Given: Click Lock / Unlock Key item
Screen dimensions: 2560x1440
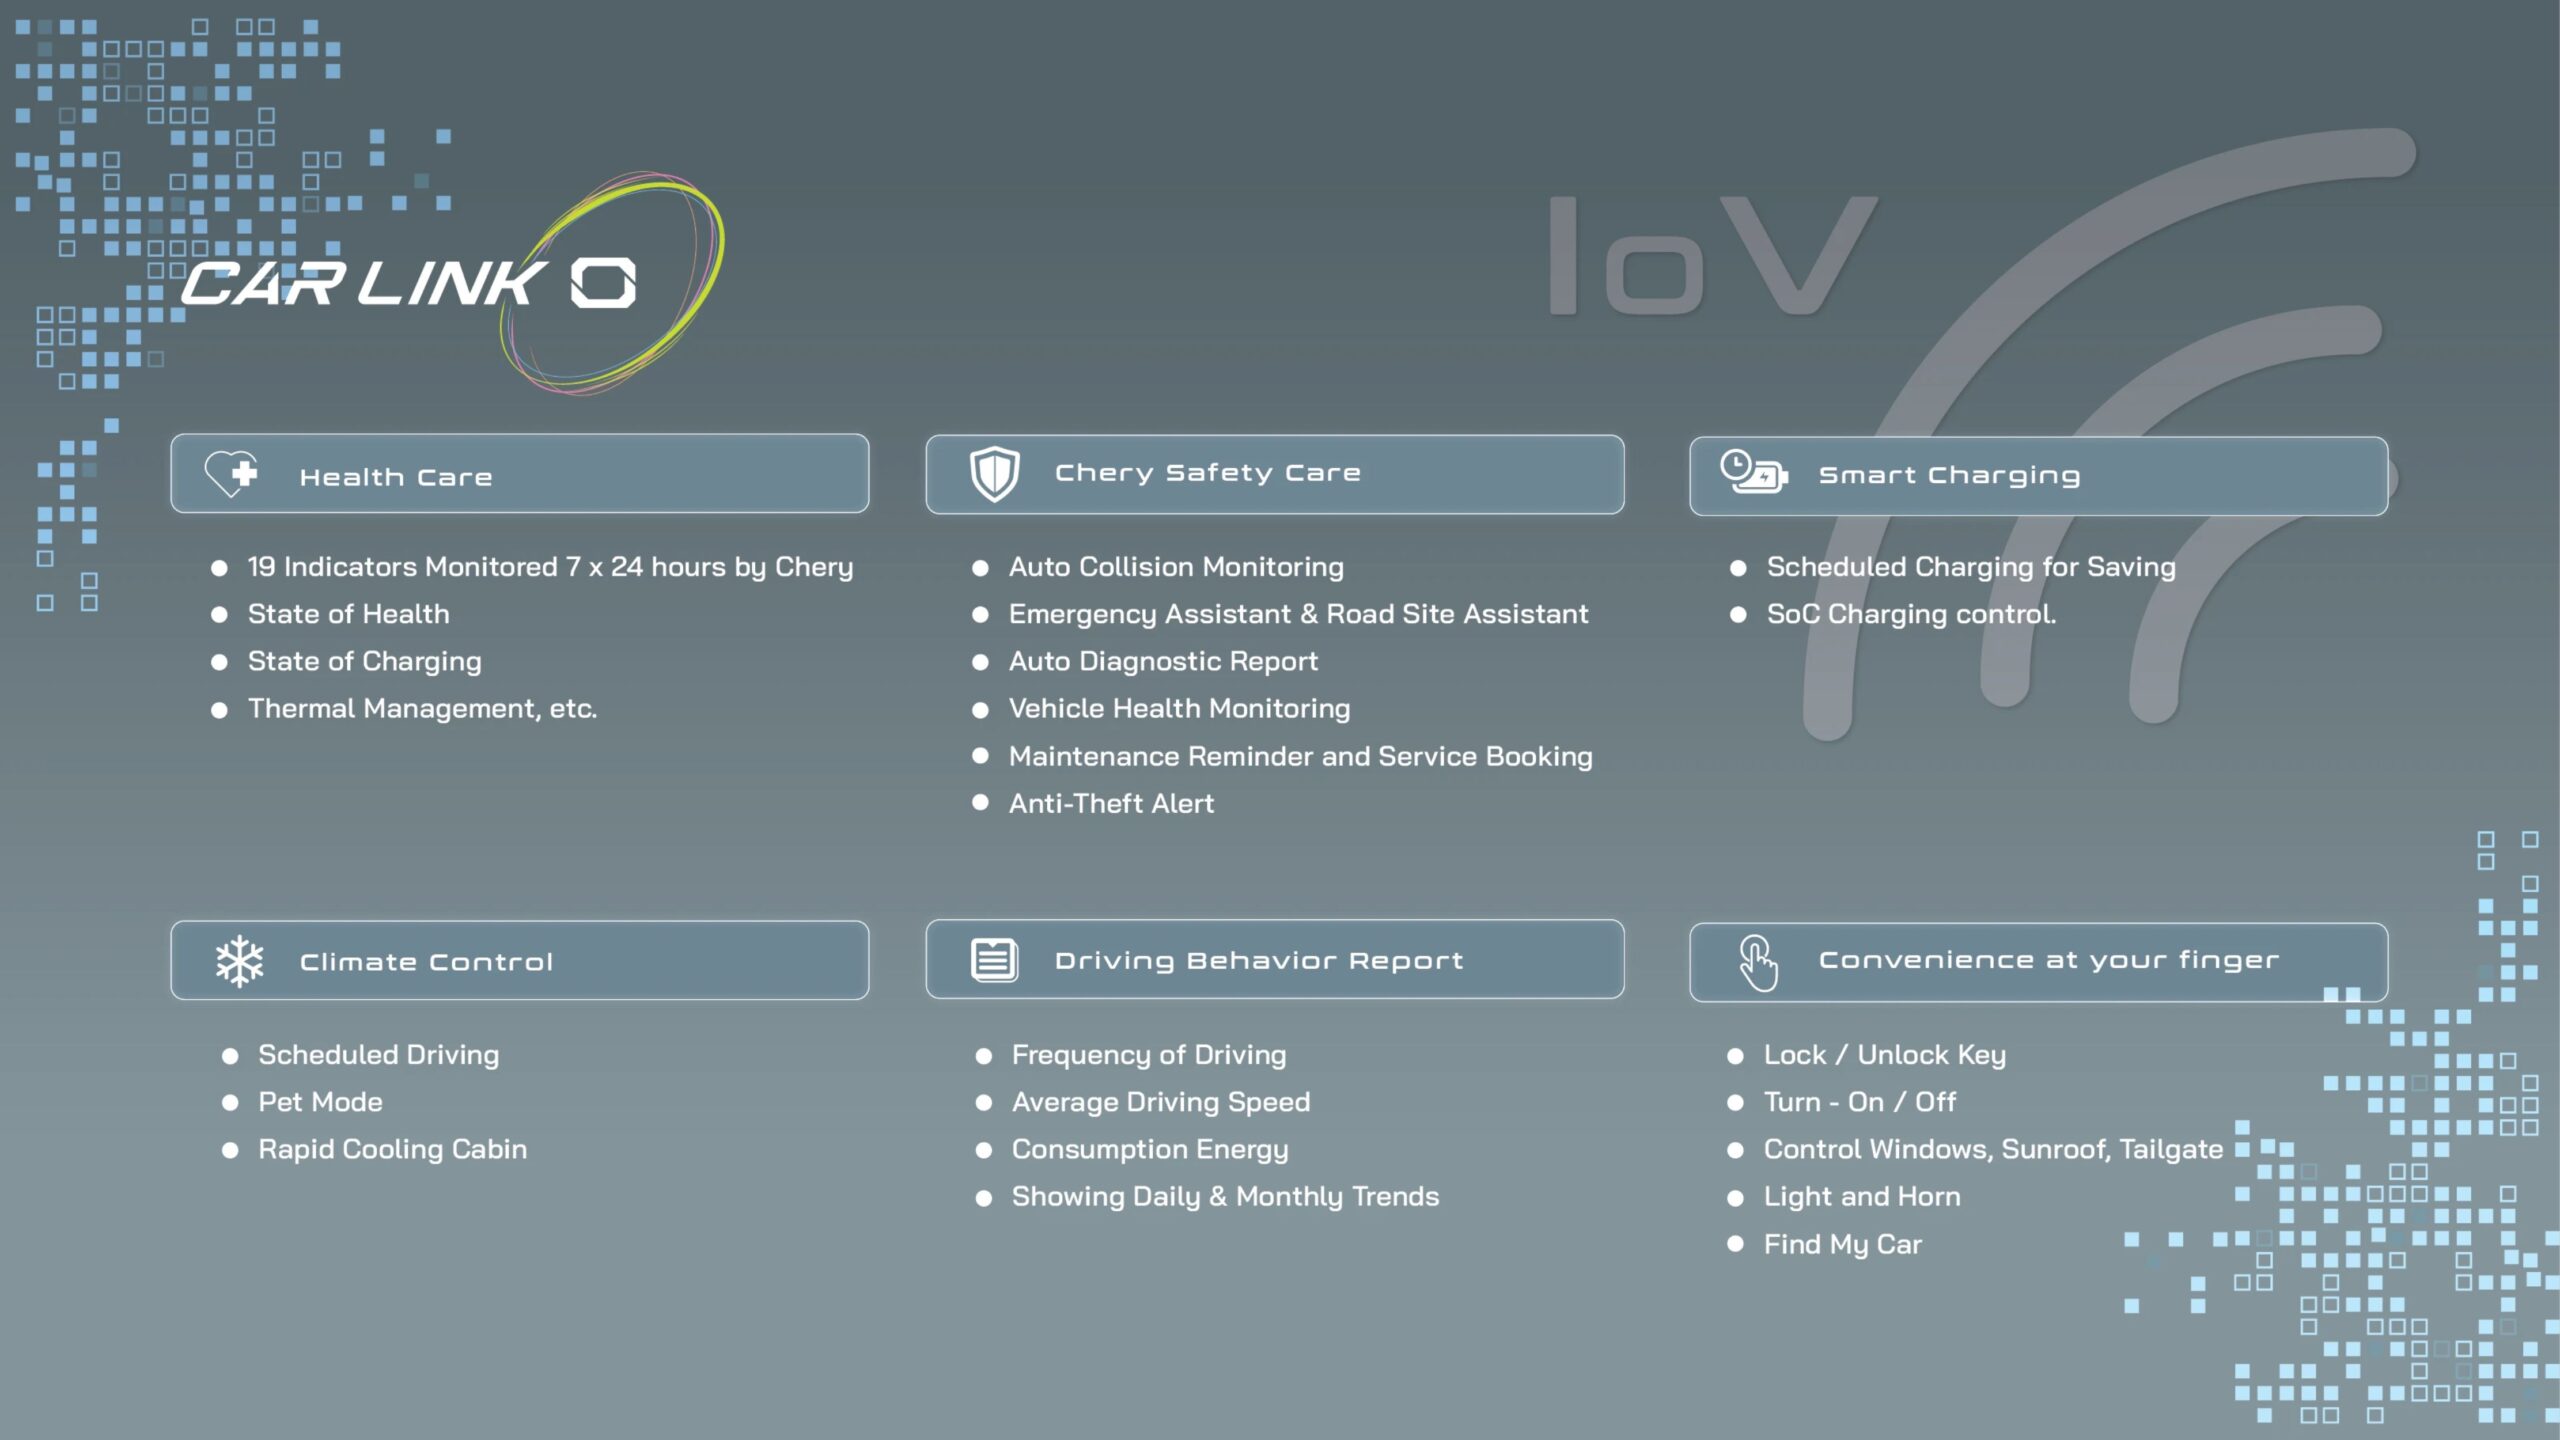Looking at the screenshot, I should point(1884,1055).
